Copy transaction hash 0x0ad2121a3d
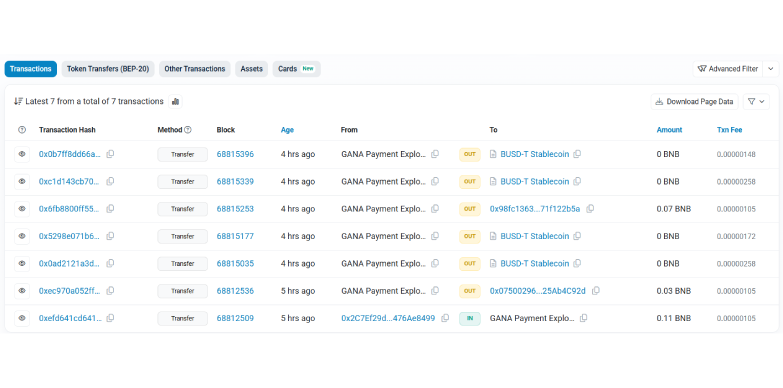The image size is (783, 388). (110, 263)
